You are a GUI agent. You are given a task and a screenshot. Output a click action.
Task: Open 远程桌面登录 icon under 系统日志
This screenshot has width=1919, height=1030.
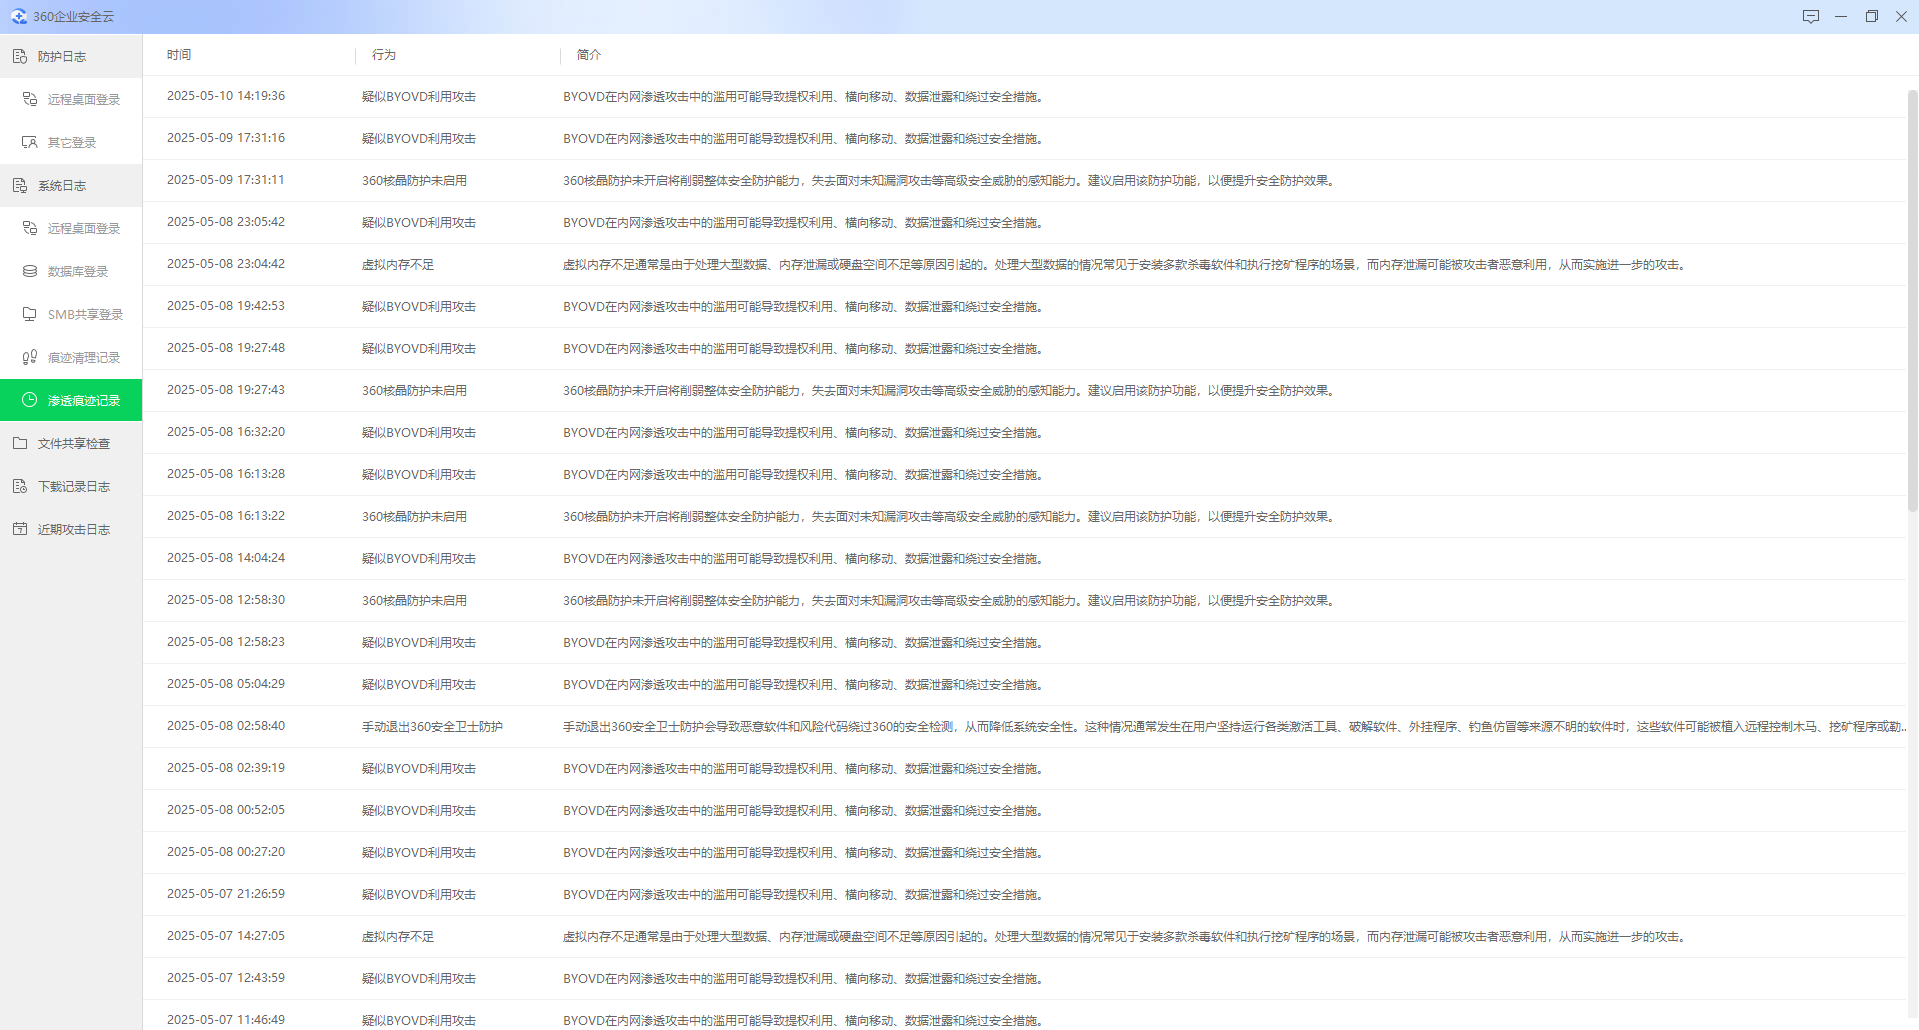pos(30,228)
